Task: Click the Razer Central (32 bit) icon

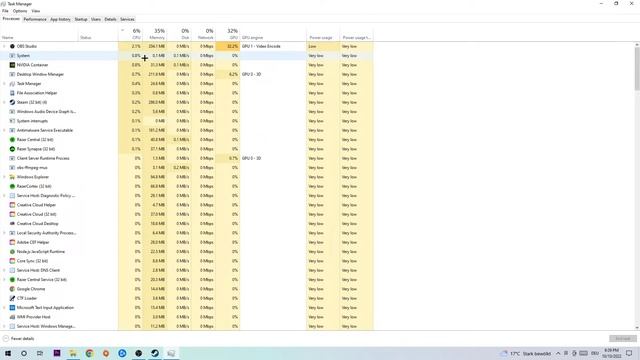Action: click(x=12, y=140)
